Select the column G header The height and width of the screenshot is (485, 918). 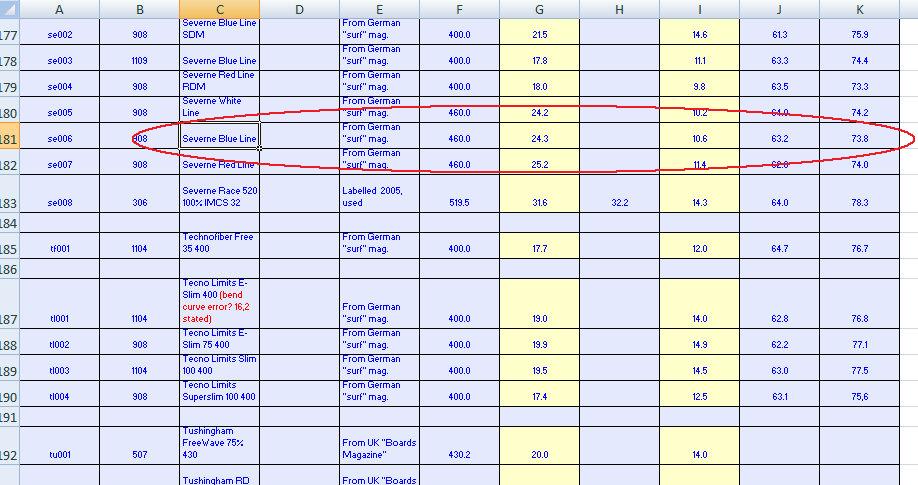tap(539, 9)
